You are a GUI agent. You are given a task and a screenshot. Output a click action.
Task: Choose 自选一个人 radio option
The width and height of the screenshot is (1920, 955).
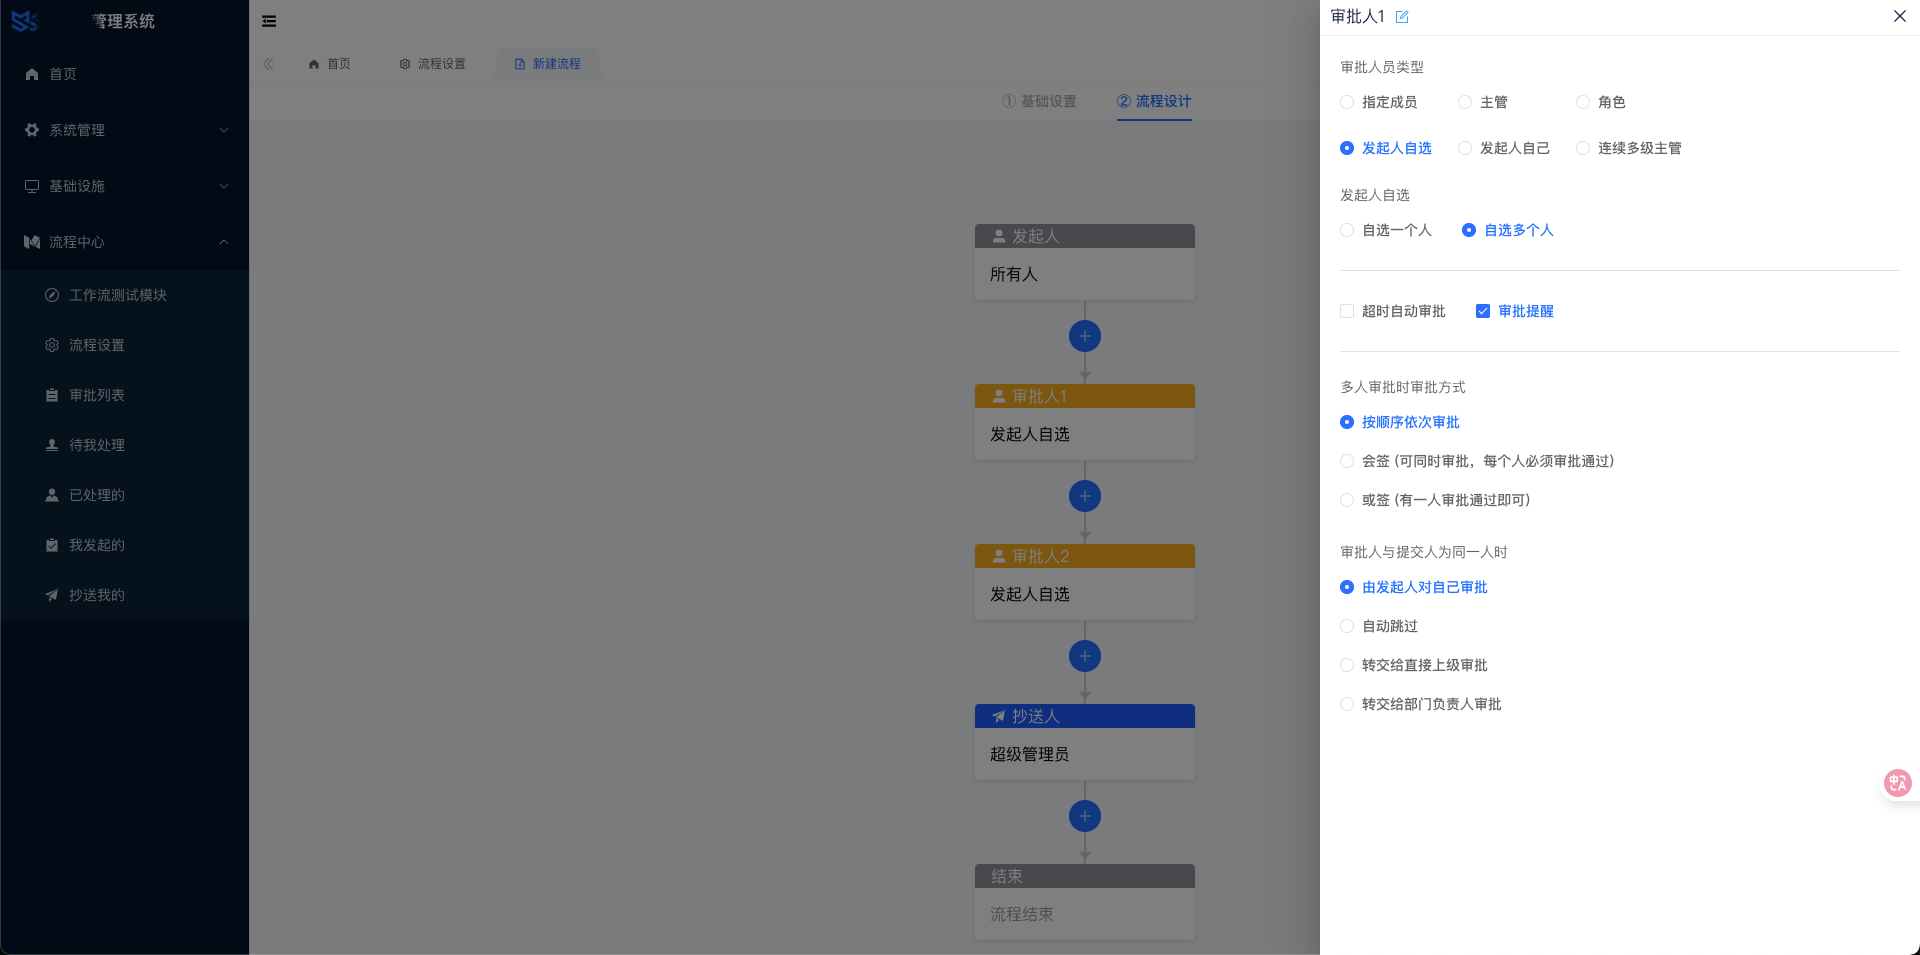click(1347, 230)
